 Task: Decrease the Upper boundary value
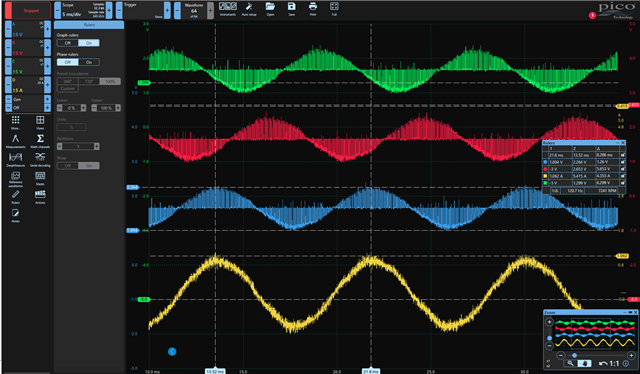point(94,108)
